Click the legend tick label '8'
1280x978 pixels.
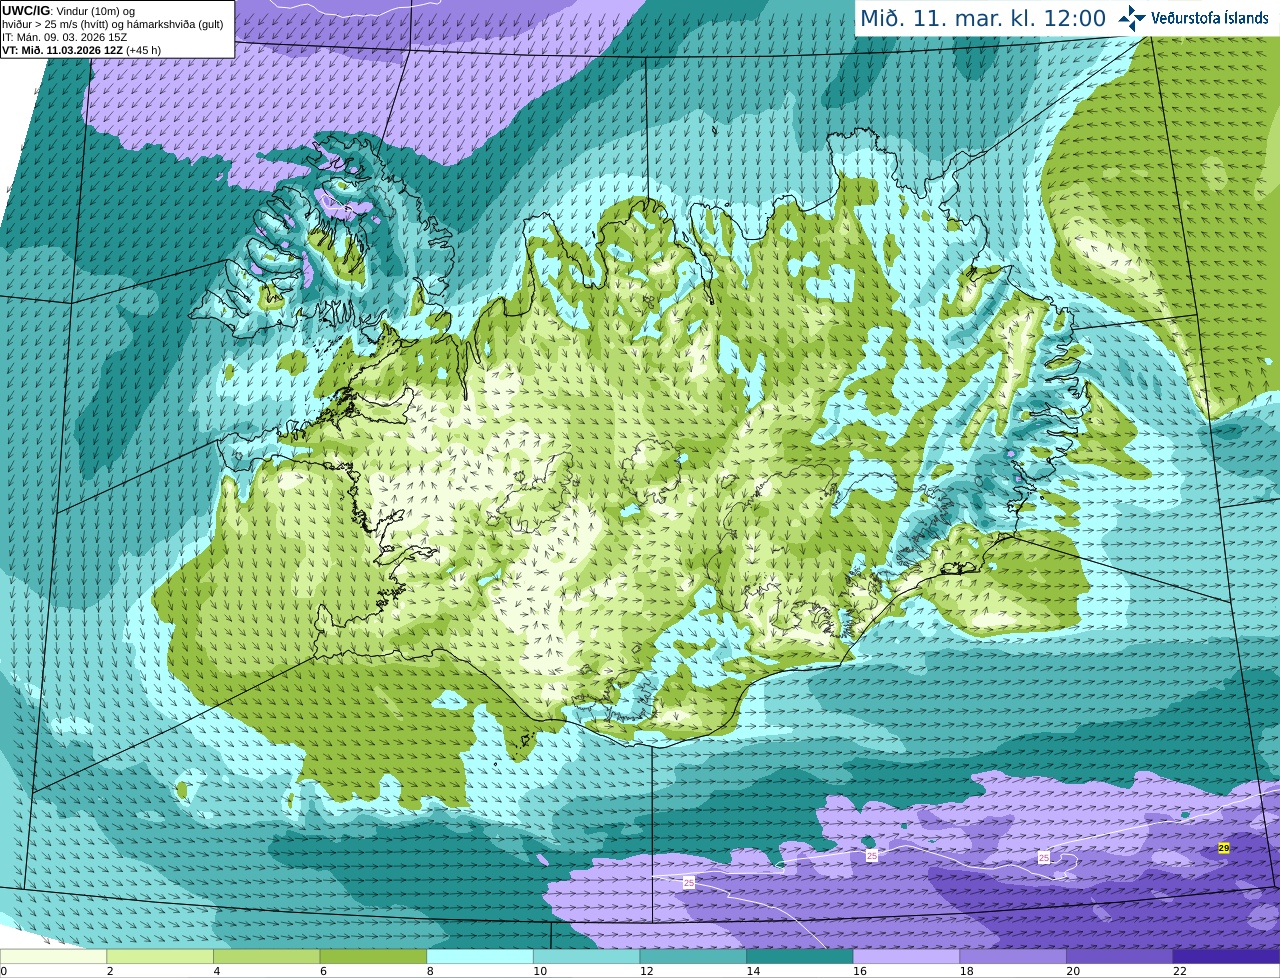430,971
